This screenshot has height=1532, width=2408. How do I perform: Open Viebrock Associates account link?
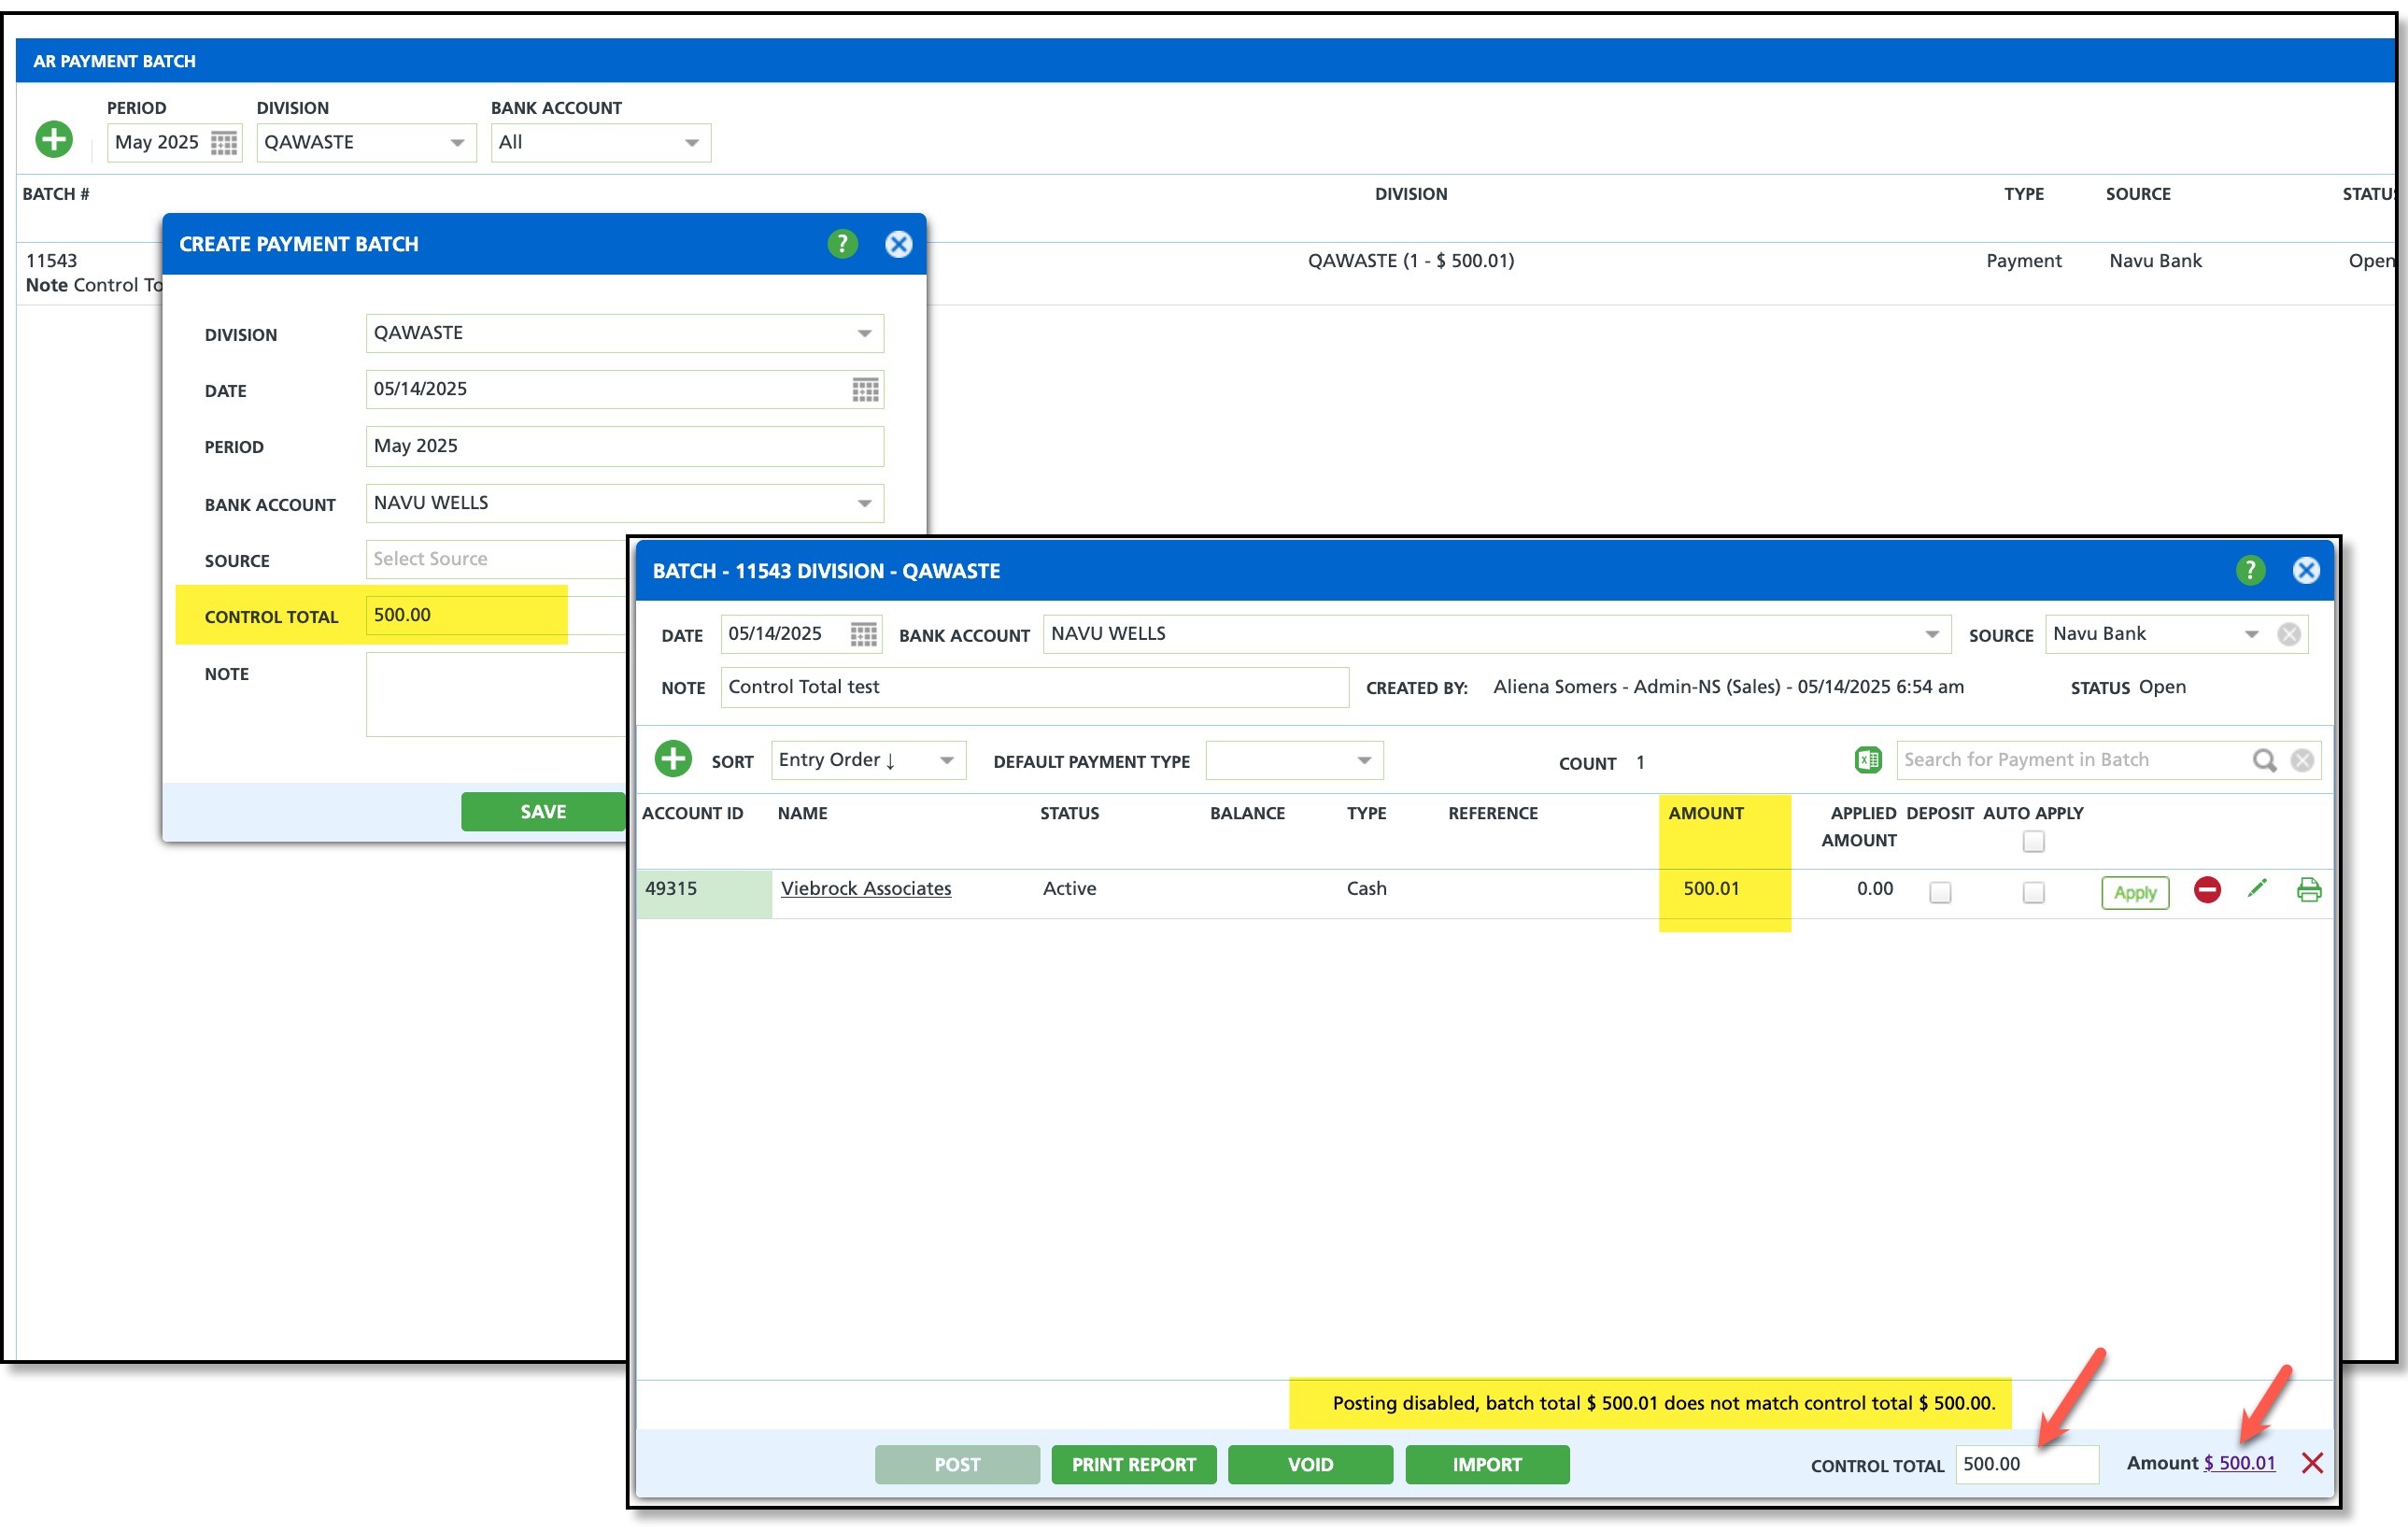point(865,888)
